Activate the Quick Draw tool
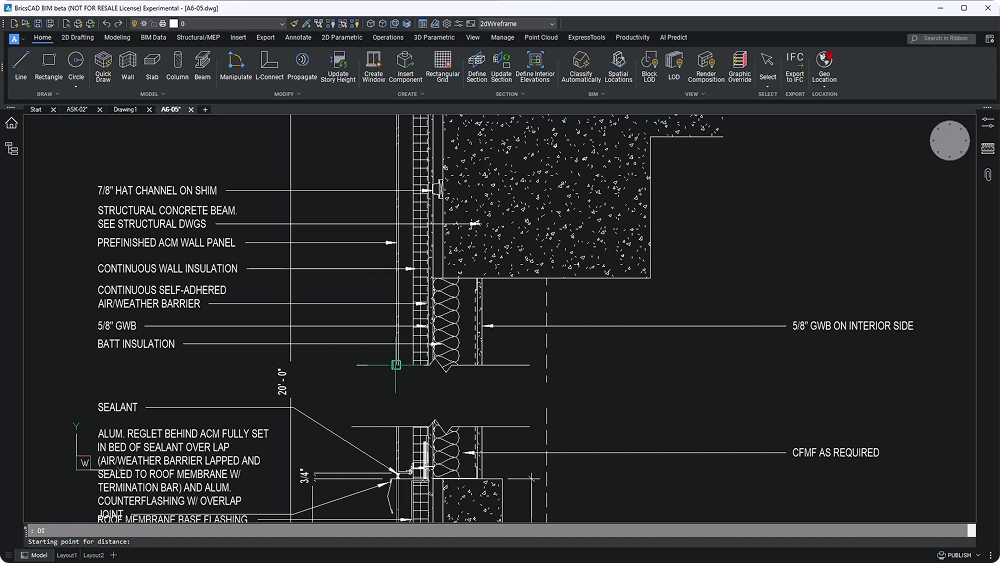Image resolution: width=1000 pixels, height=563 pixels. click(103, 66)
